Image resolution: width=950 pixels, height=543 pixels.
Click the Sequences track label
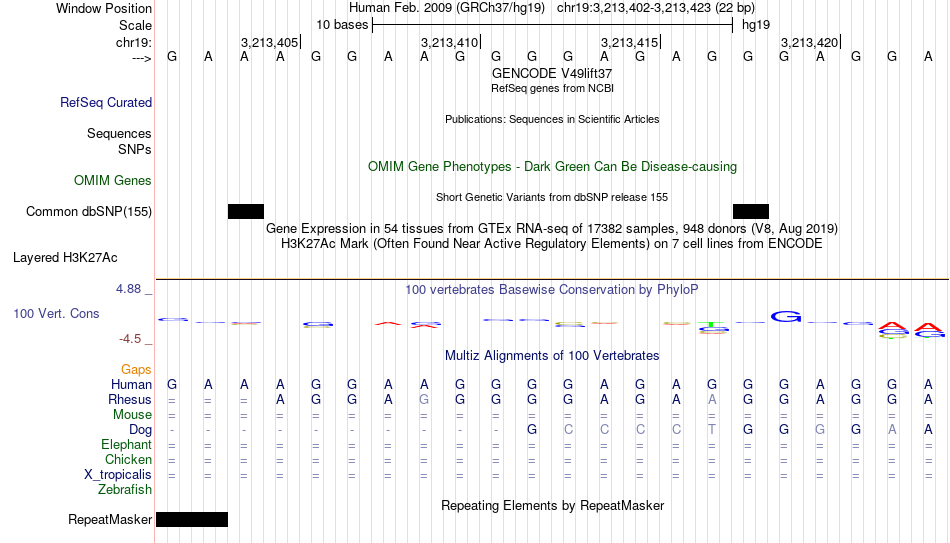119,133
